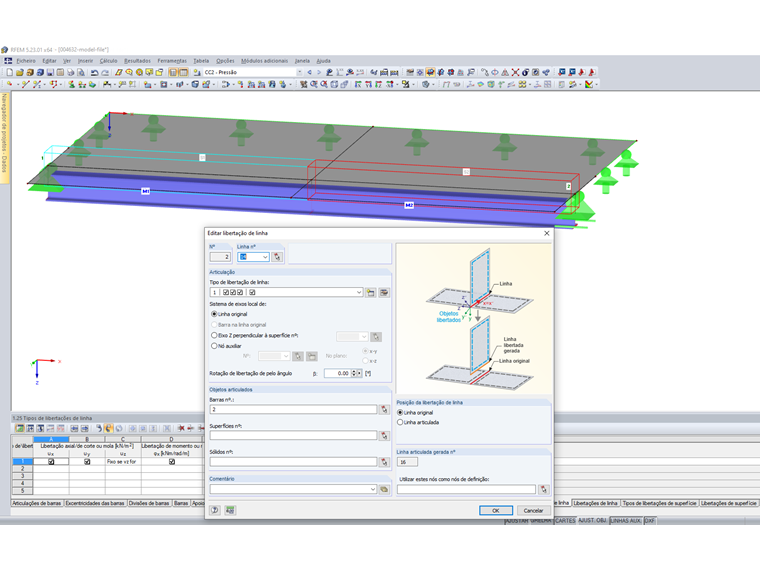Toggle uy checkbox in table row 1
The height and width of the screenshot is (570, 760).
[87, 462]
